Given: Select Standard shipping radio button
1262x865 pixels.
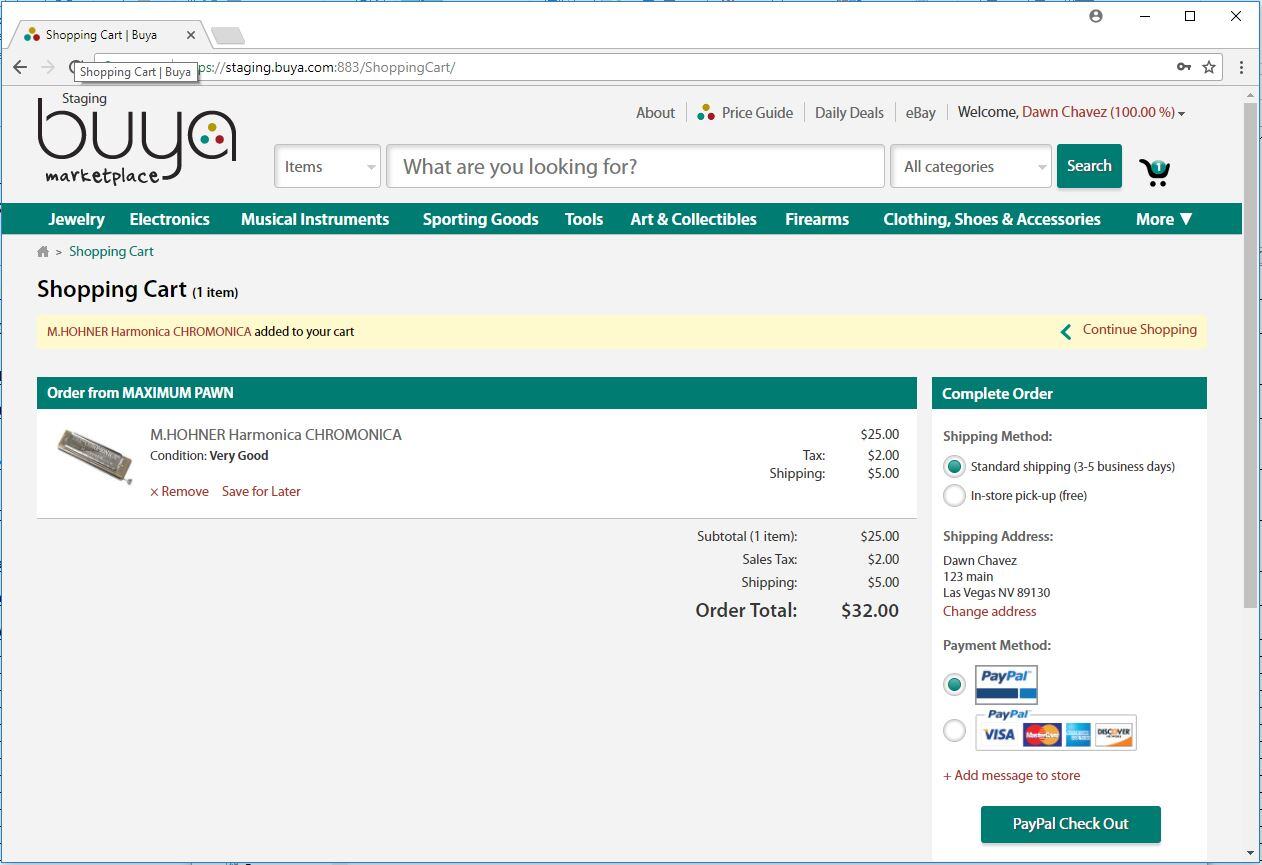Looking at the screenshot, I should coord(954,467).
